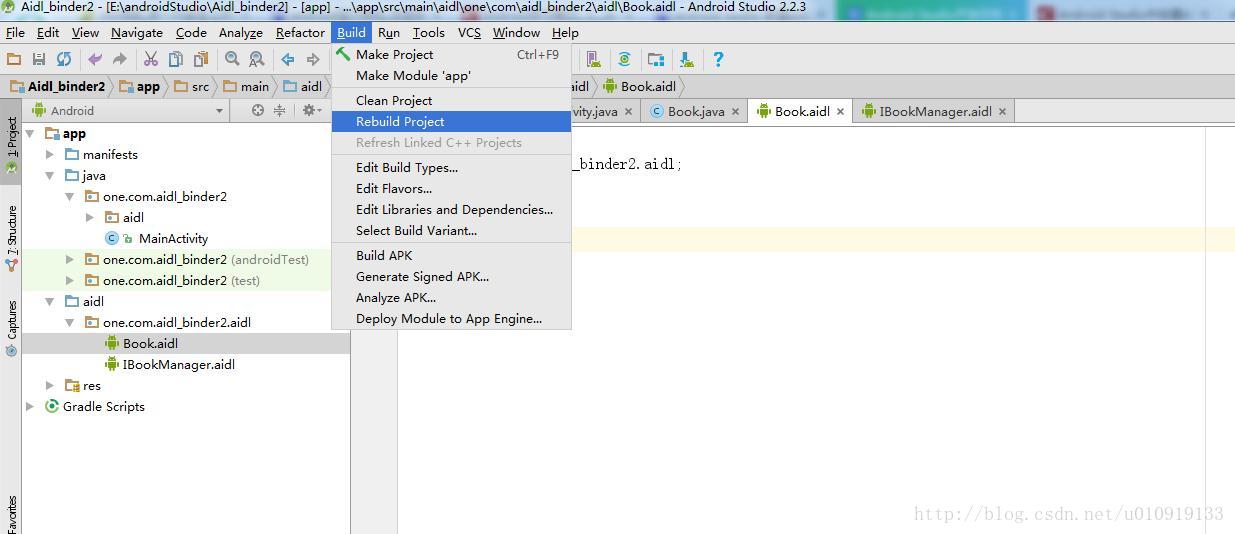Click the Sync Project with Gradle icon
1235x534 pixels.
coord(625,59)
